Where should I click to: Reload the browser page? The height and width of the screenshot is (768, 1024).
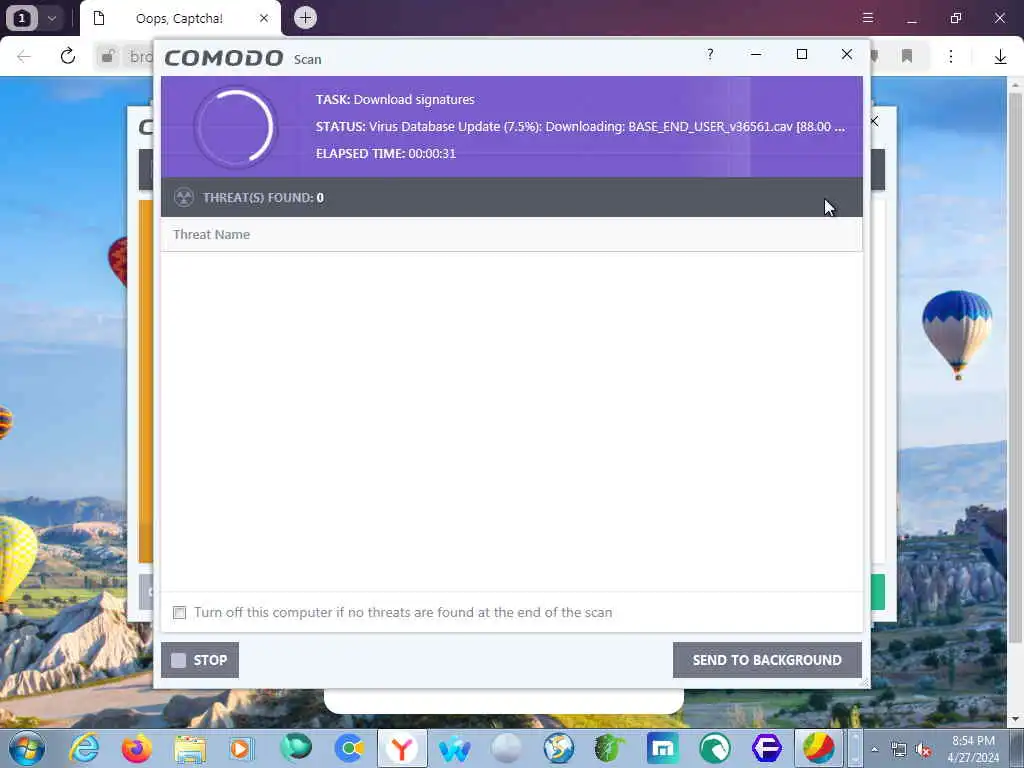tap(68, 56)
